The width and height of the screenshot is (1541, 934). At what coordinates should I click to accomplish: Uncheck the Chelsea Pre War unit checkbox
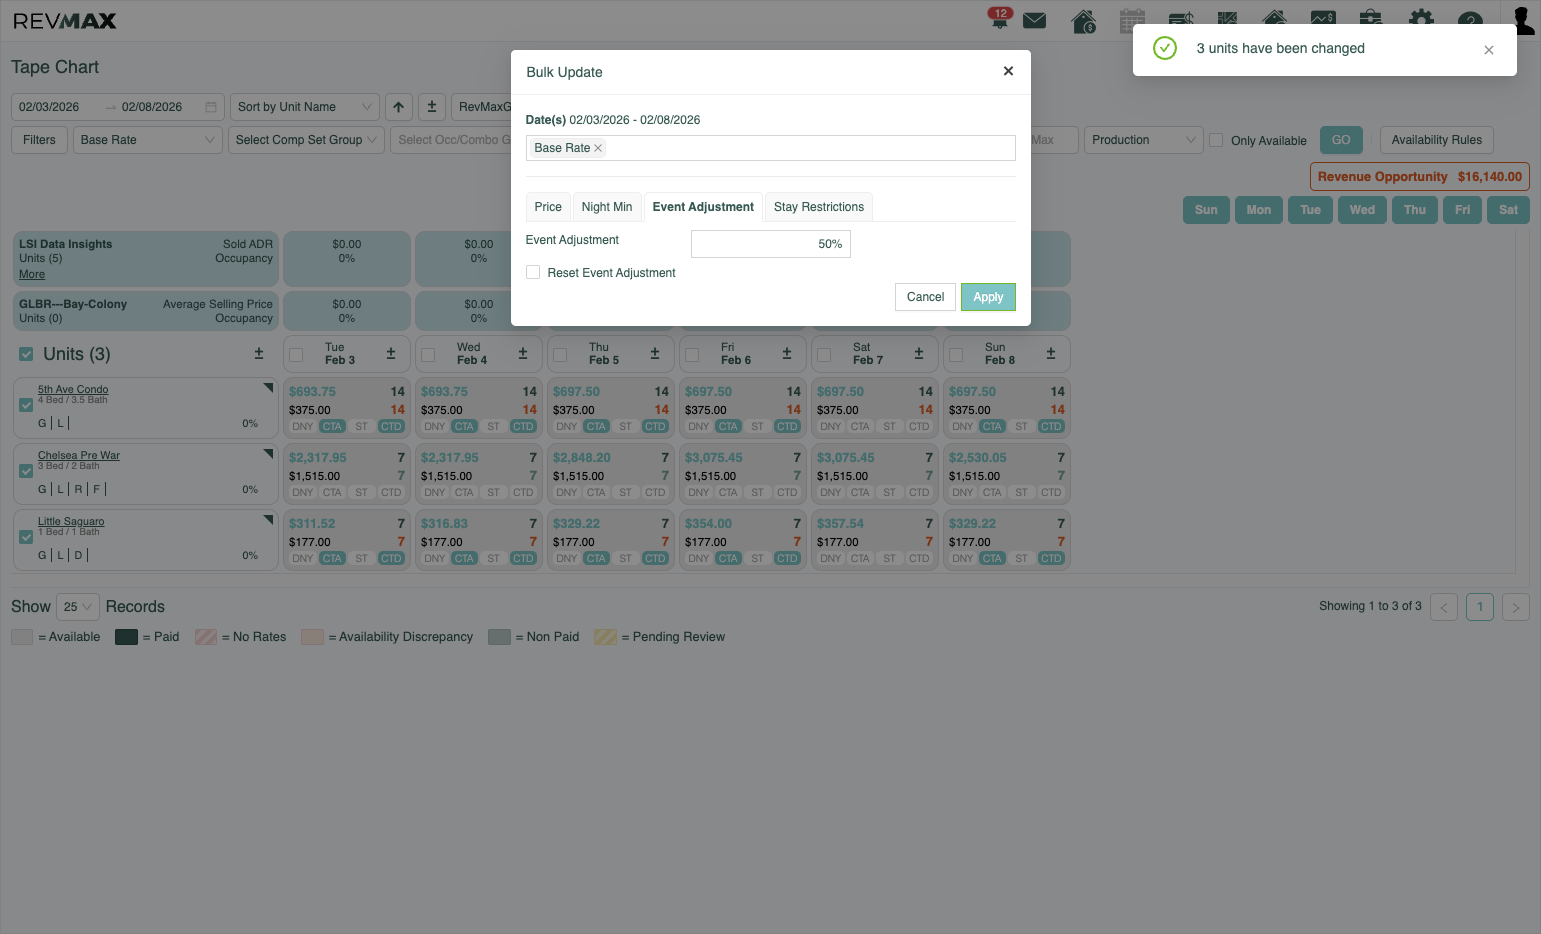[26, 471]
